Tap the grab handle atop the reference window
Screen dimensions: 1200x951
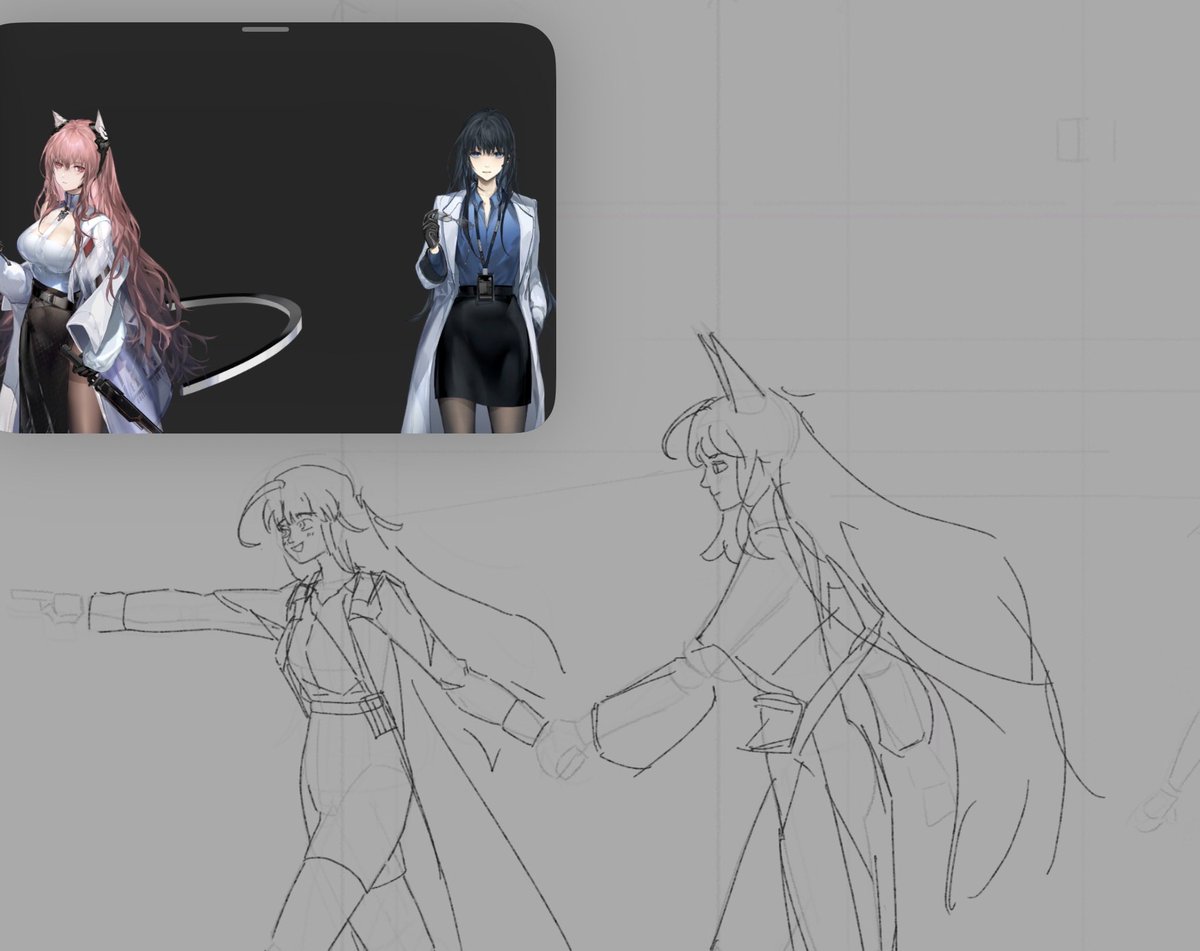tap(265, 29)
